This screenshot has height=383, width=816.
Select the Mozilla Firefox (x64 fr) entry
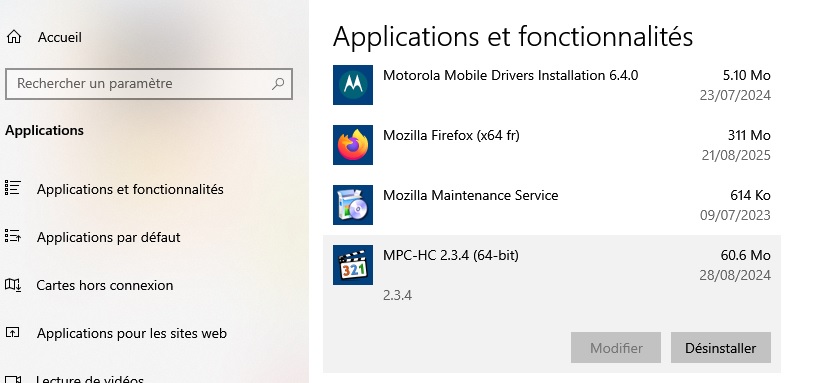pos(552,145)
